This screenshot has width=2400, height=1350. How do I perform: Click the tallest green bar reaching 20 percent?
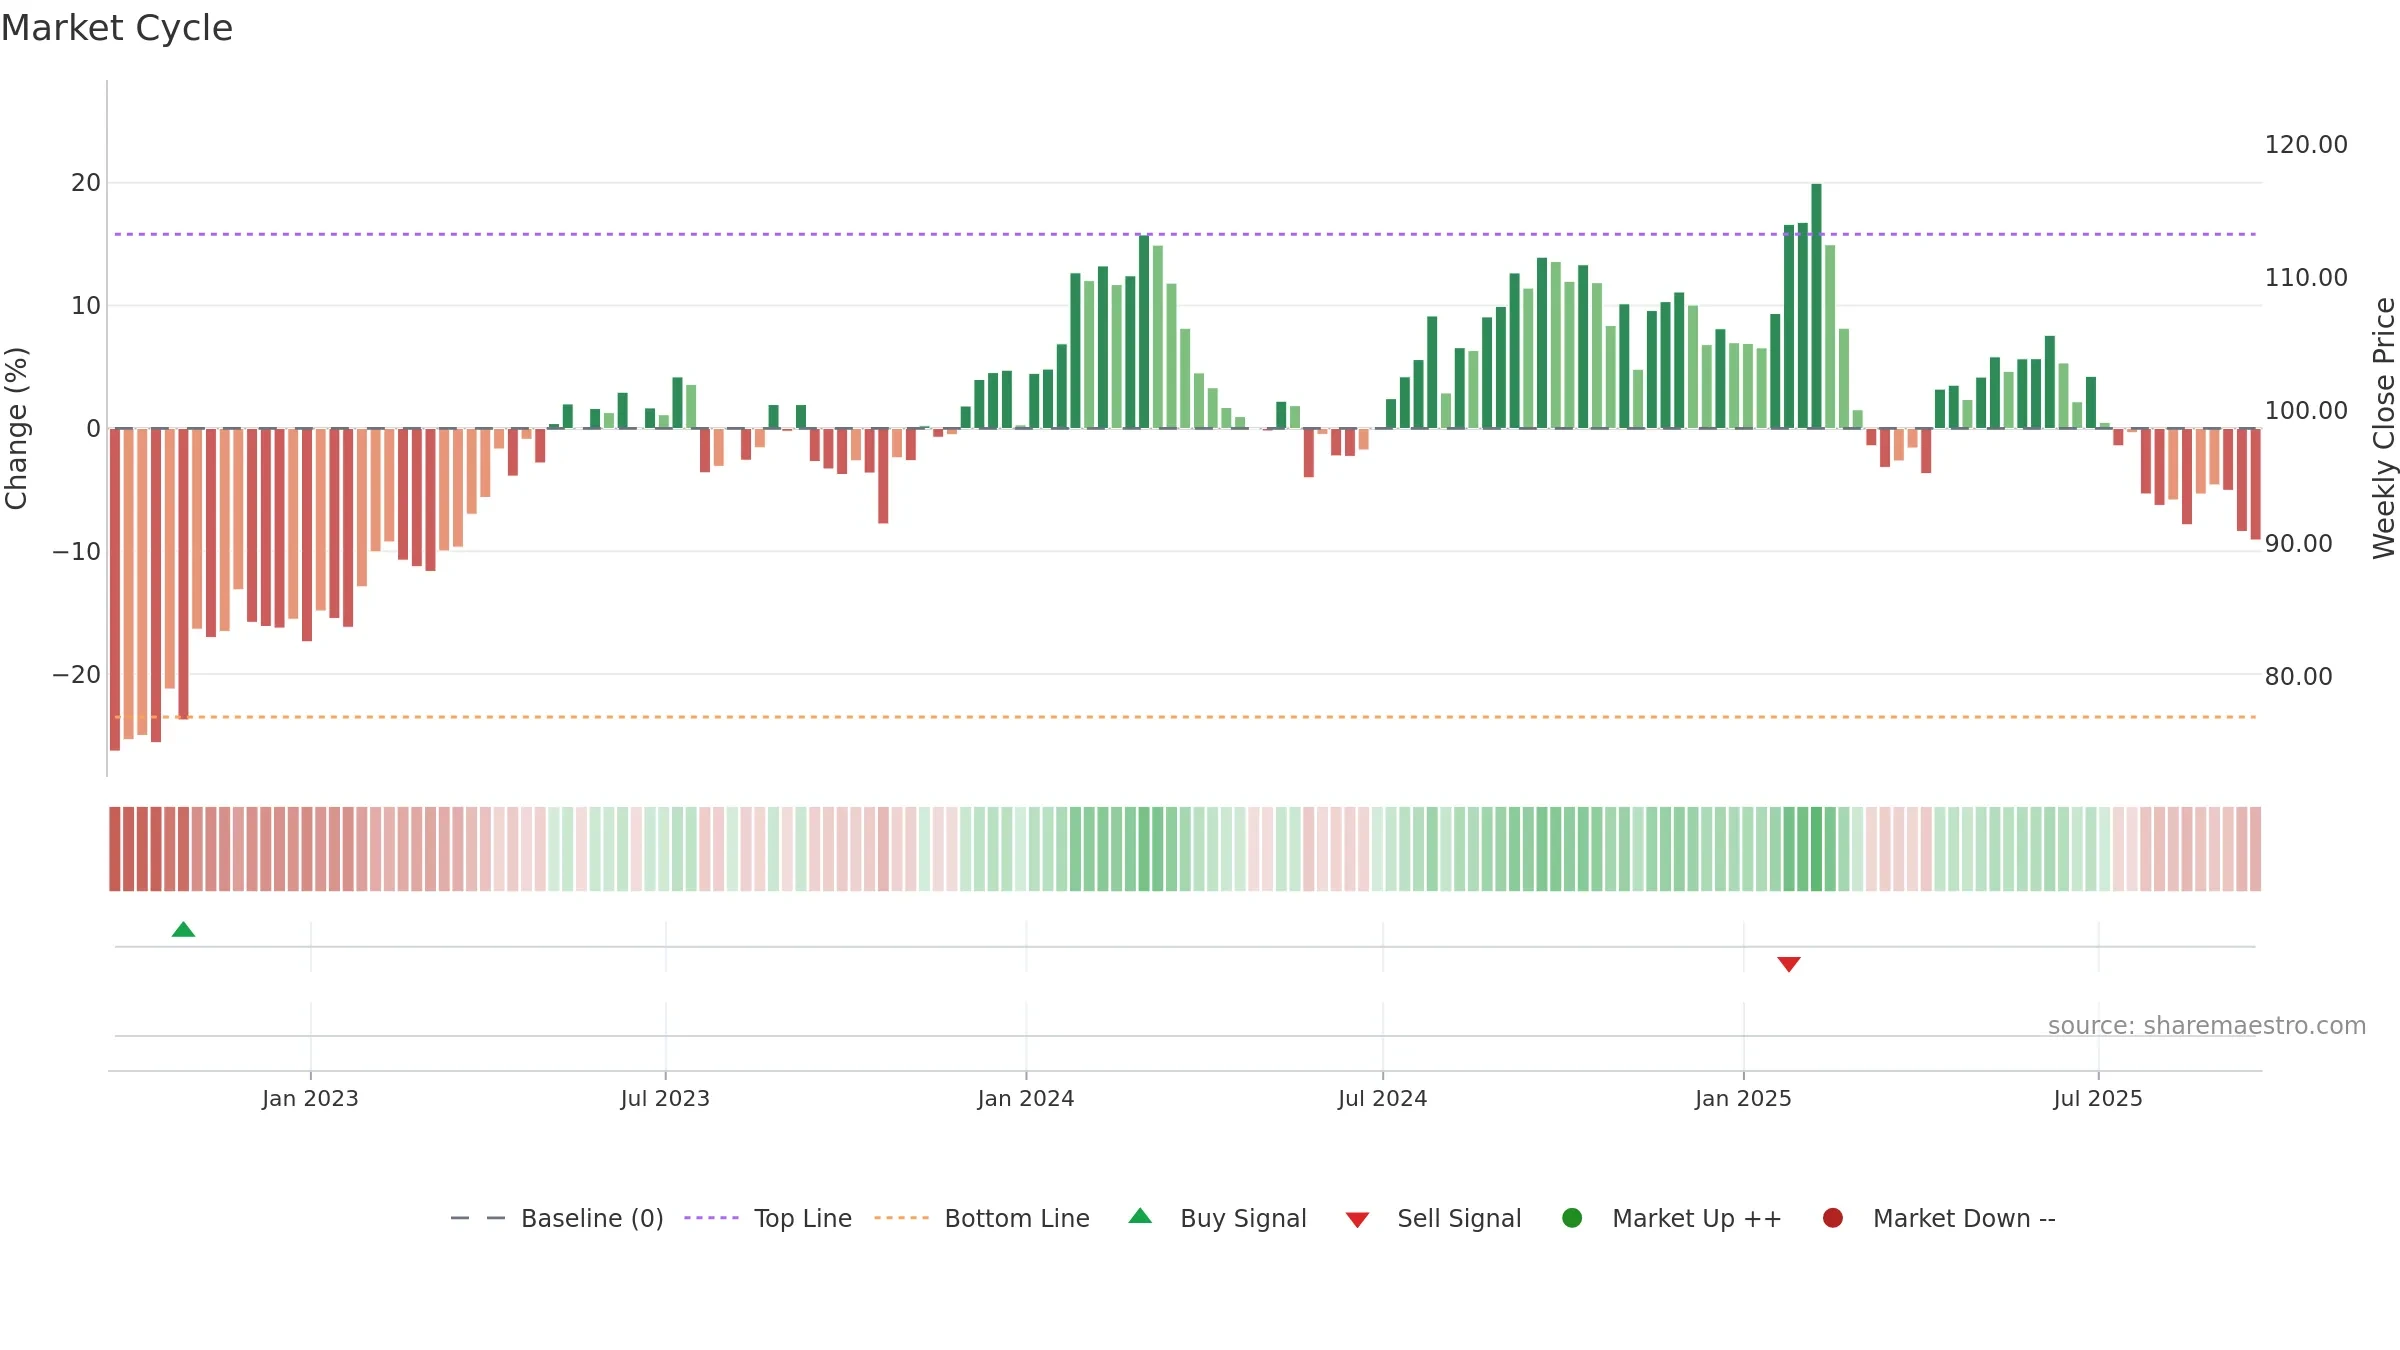click(x=1816, y=306)
